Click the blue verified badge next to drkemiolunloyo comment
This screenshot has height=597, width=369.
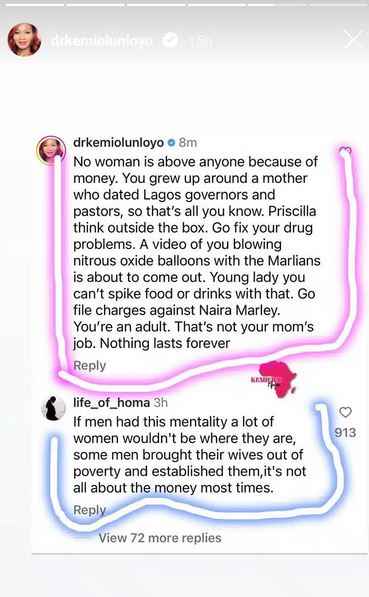(171, 143)
